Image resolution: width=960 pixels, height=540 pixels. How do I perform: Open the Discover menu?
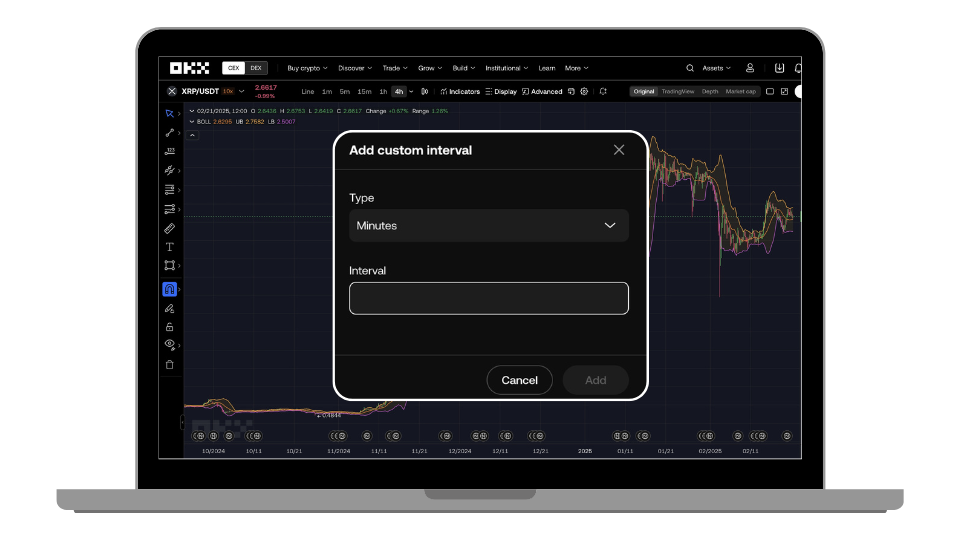[355, 68]
